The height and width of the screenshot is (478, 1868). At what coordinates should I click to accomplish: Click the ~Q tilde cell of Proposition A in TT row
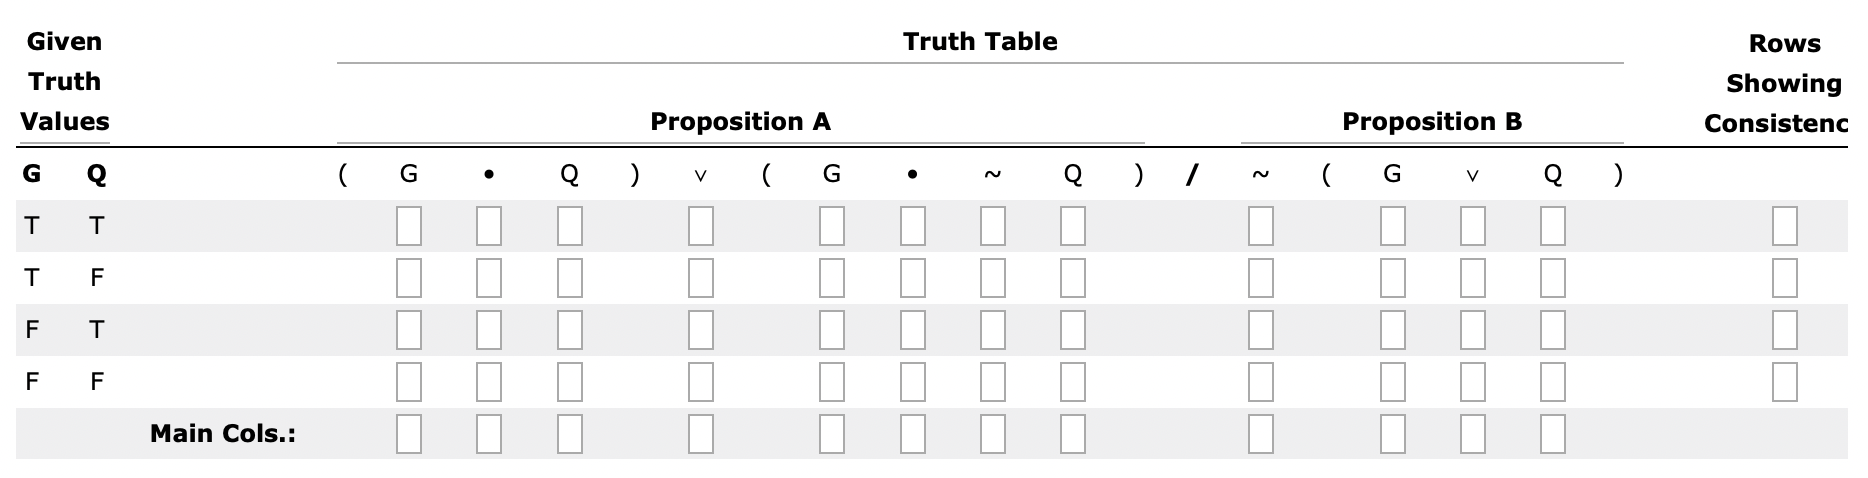pos(993,226)
